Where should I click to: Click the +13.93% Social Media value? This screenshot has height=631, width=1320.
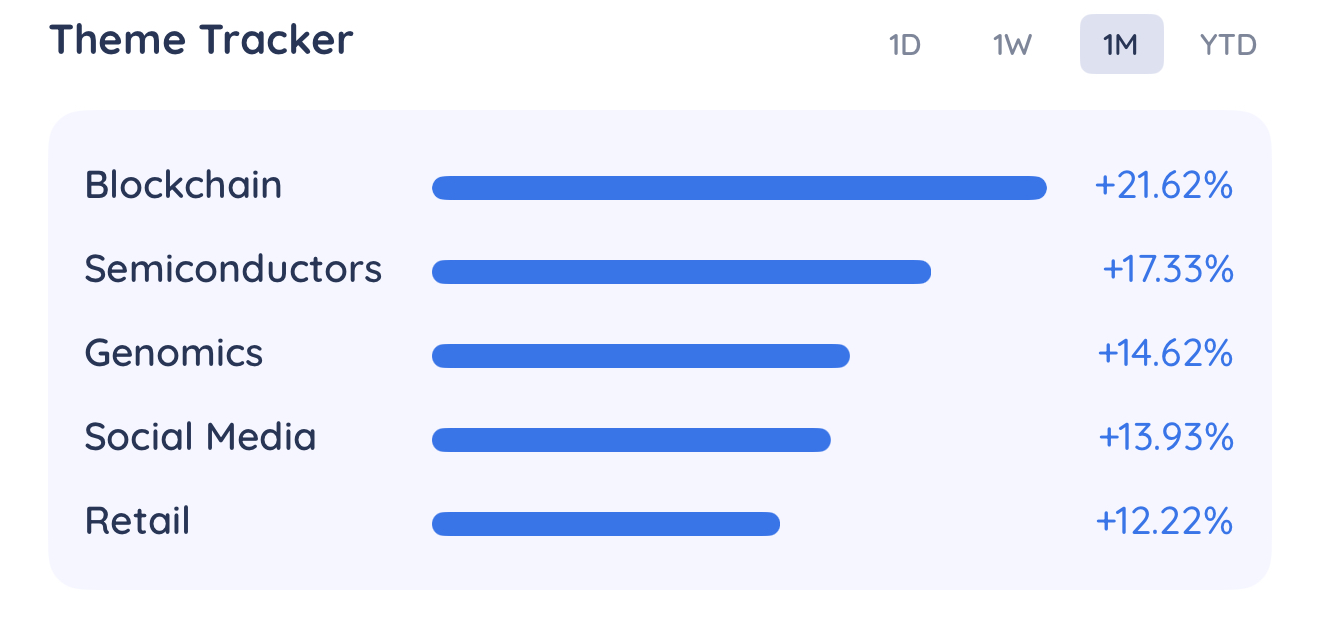click(1165, 437)
